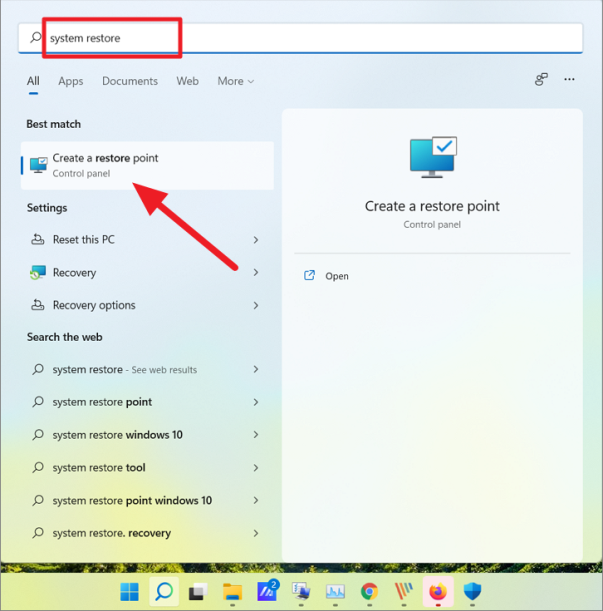Open Google Chrome from the taskbar
This screenshot has width=603, height=611.
coord(370,592)
